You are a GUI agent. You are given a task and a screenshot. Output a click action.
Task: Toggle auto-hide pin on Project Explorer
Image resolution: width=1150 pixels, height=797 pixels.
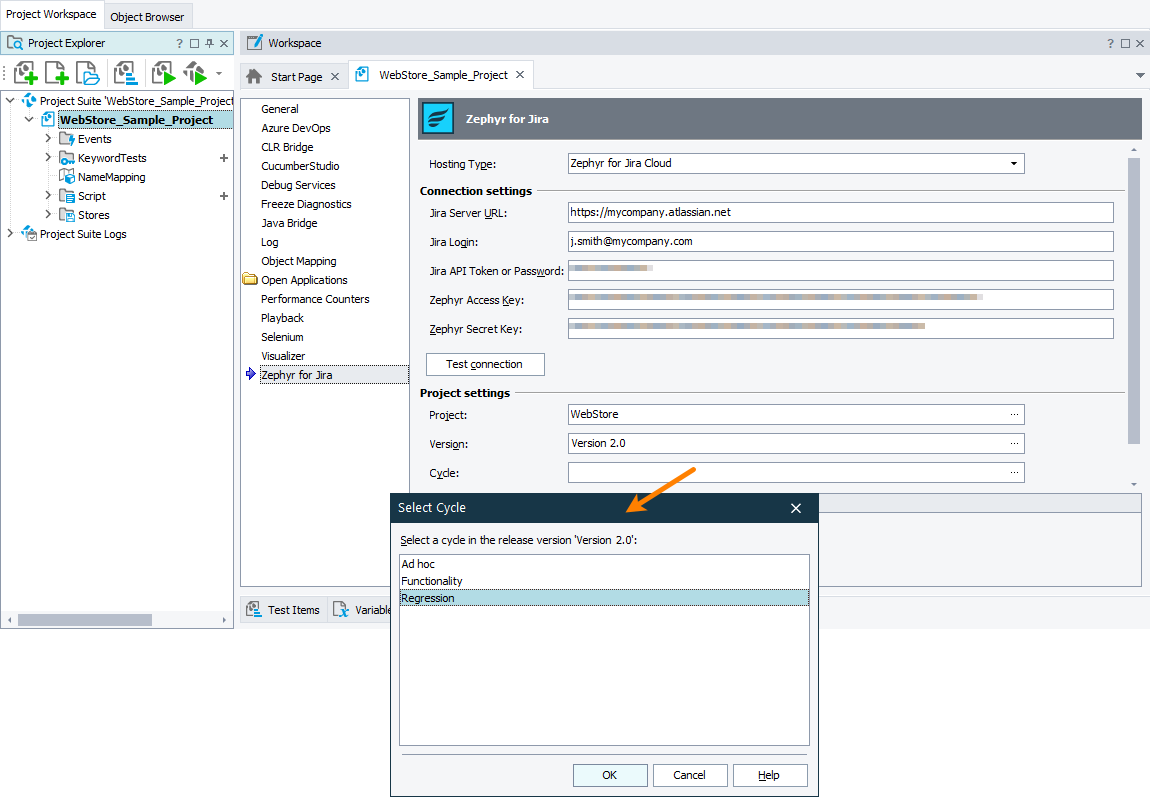pos(210,43)
